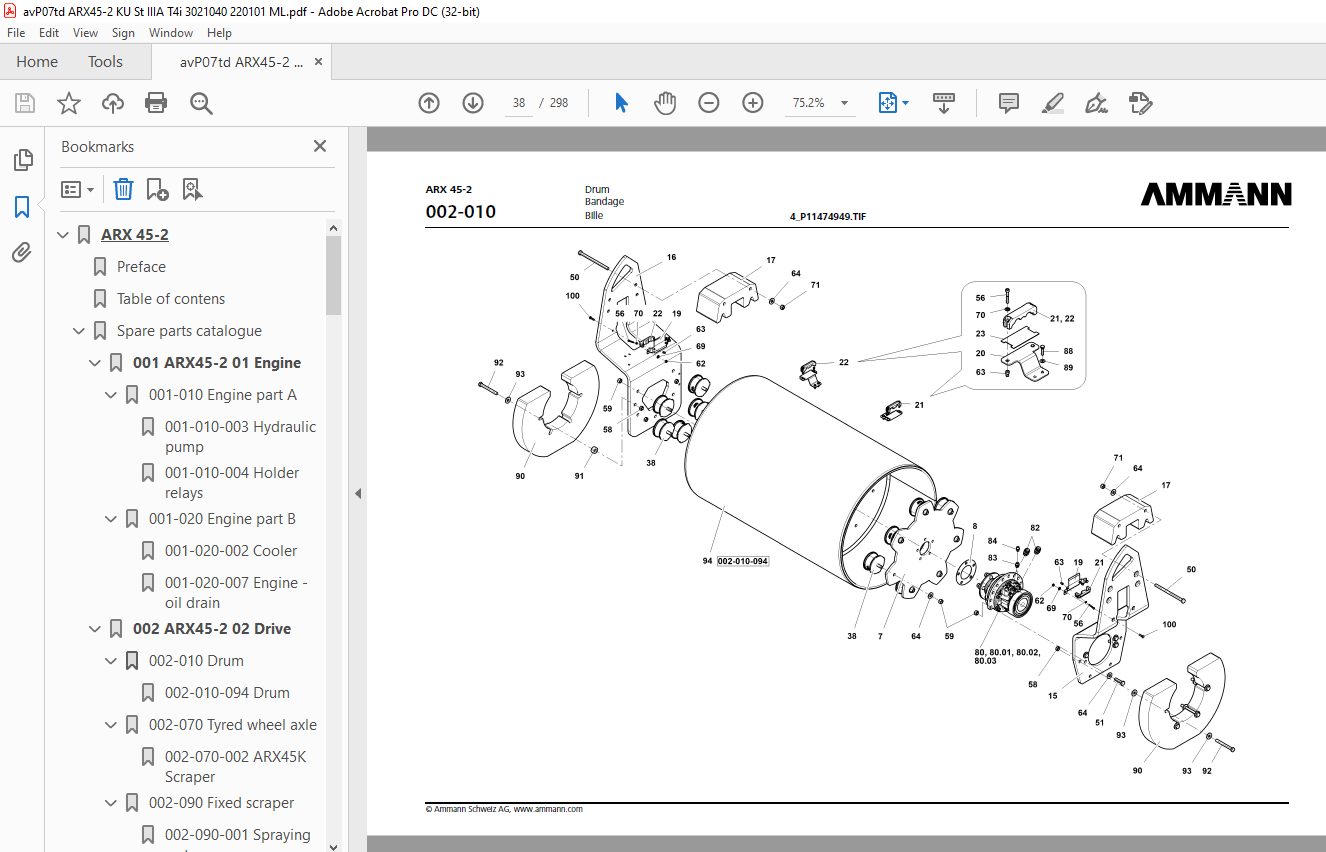
Task: Open the Sign menu
Action: [123, 33]
